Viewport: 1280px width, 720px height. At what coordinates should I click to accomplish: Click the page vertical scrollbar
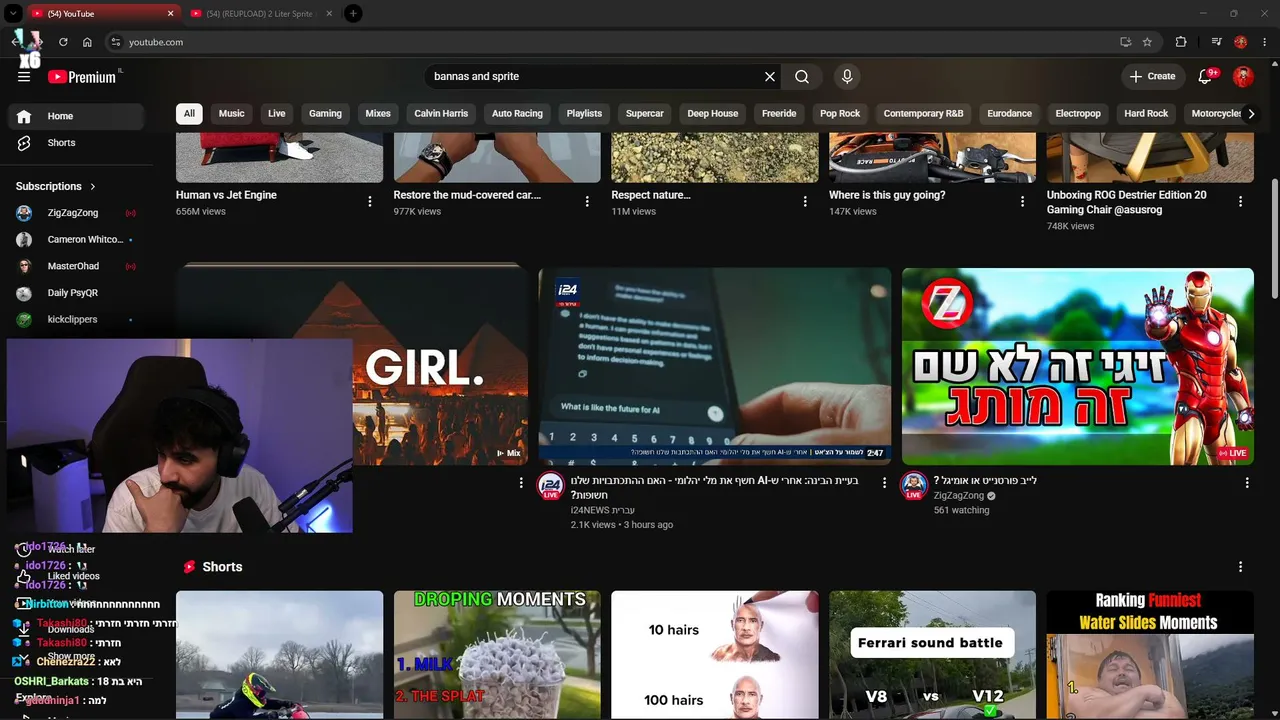coord(1274,240)
